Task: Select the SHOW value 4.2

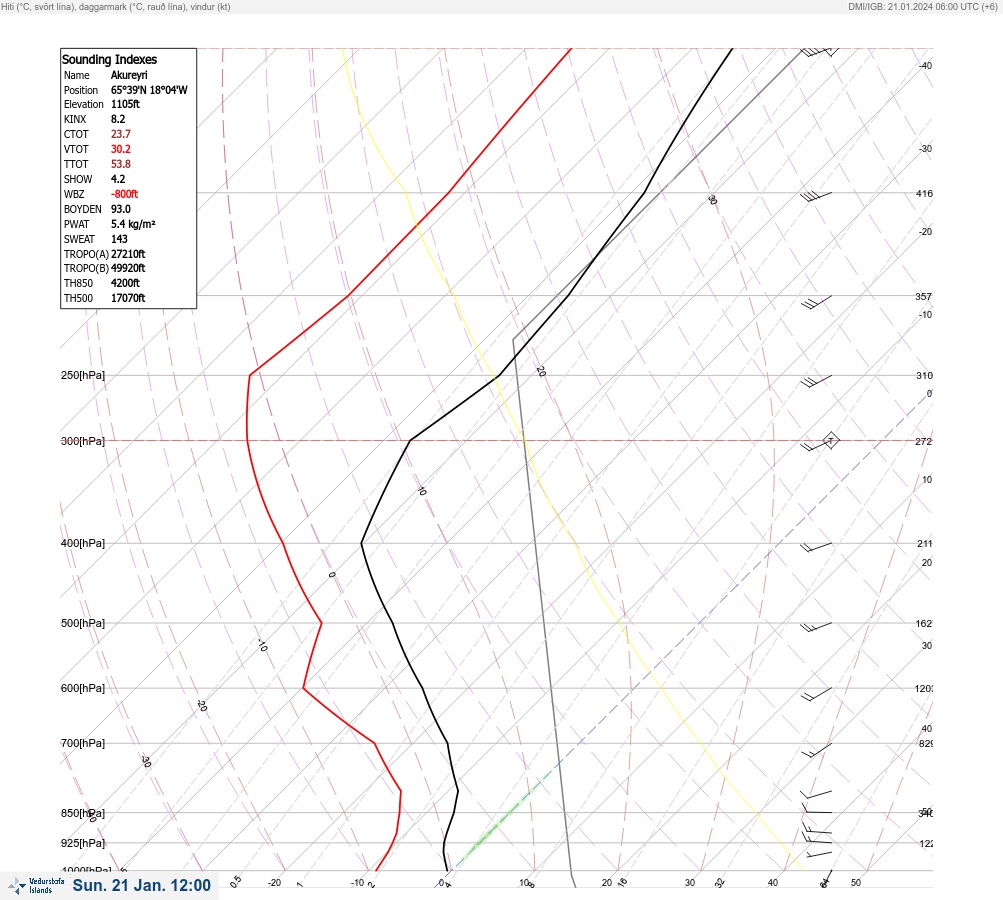Action: pos(118,179)
